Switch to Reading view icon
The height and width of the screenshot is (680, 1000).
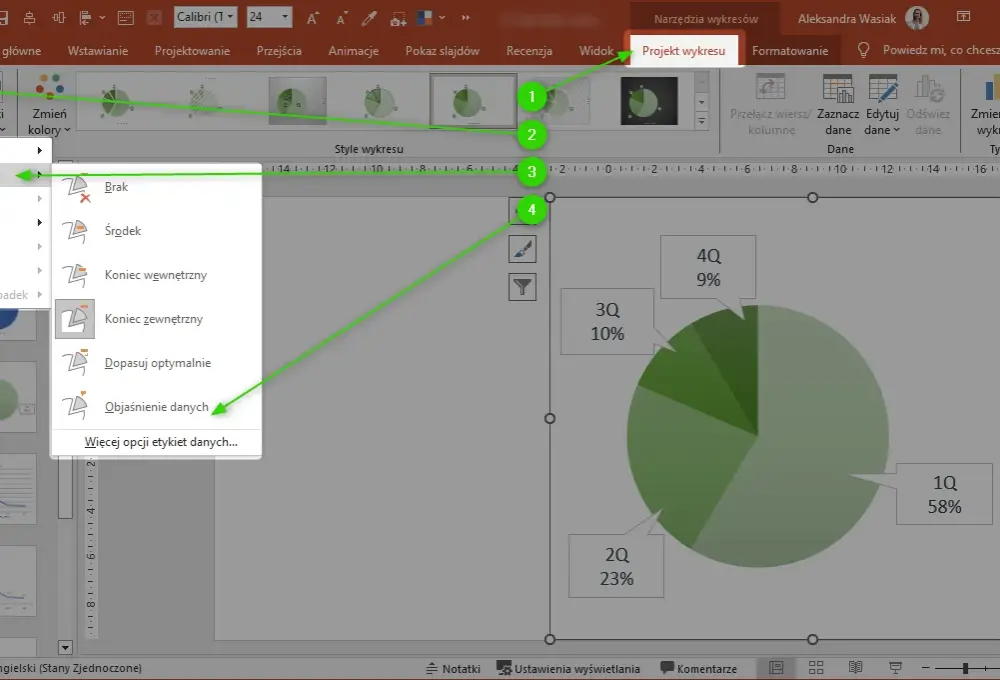coord(855,668)
